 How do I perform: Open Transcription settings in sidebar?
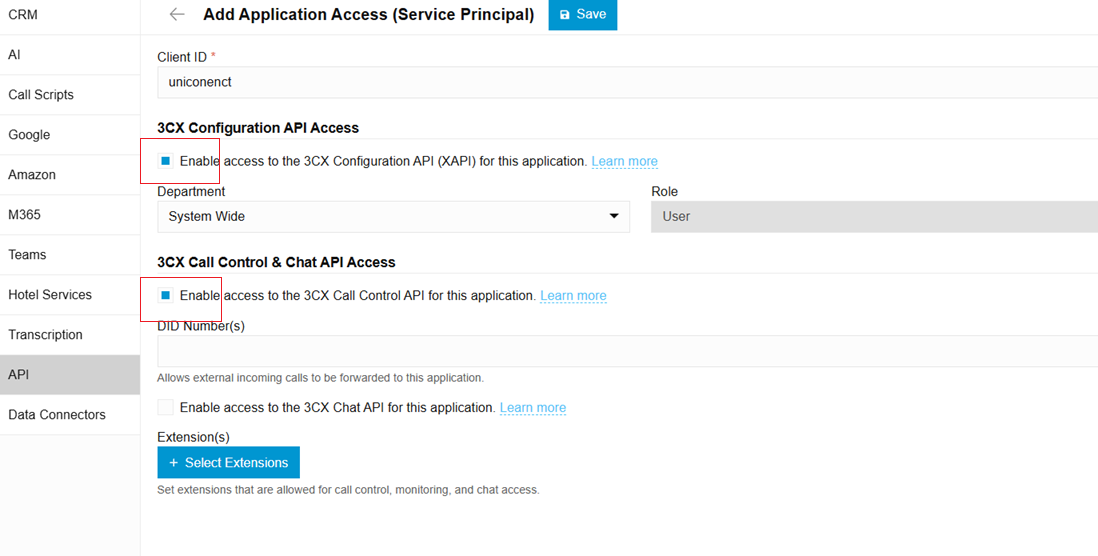[x=46, y=335]
